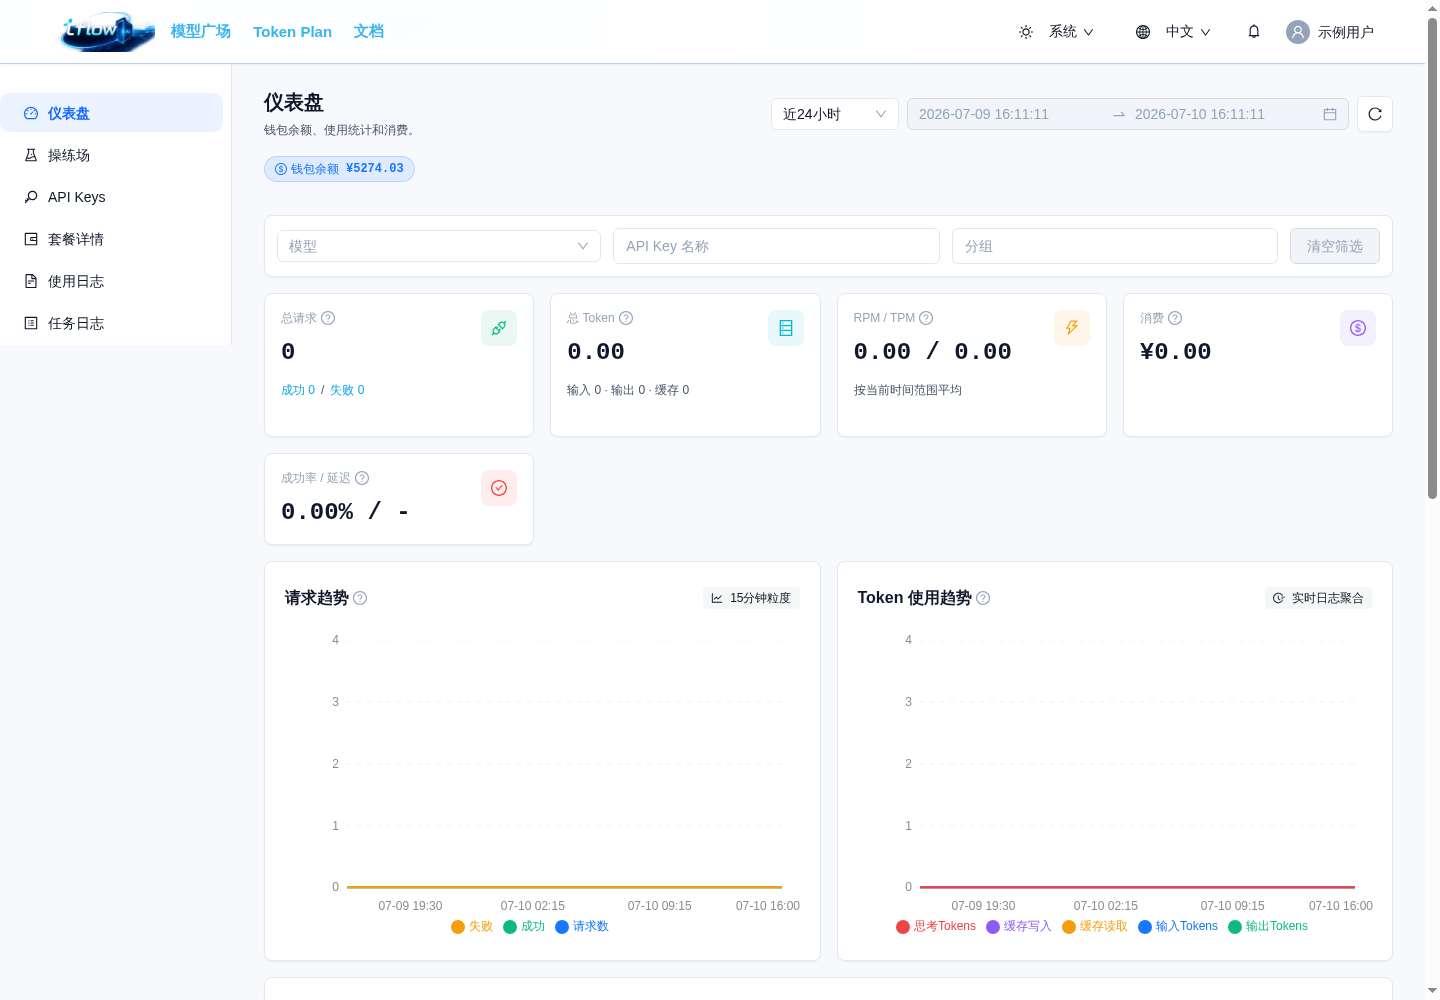Select 任务日志 in sidebar
1440x1000 pixels.
[x=111, y=323]
